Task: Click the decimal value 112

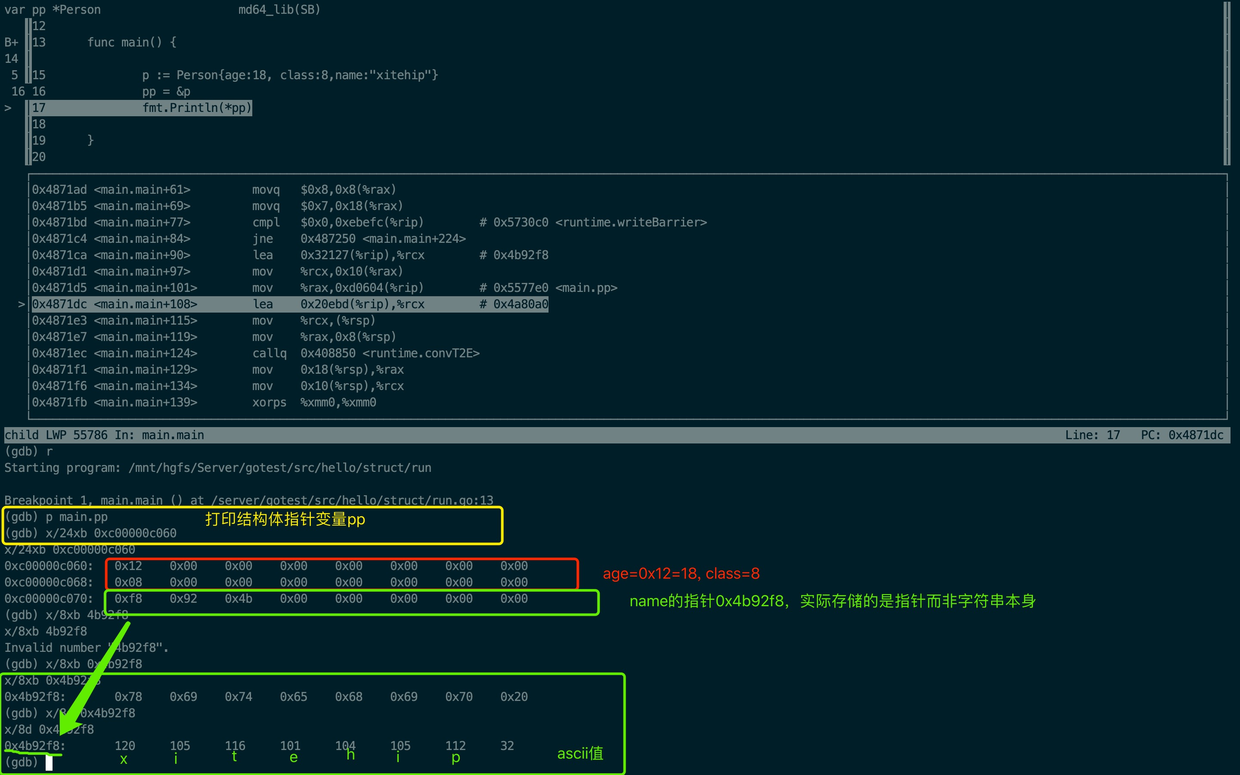Action: point(456,746)
